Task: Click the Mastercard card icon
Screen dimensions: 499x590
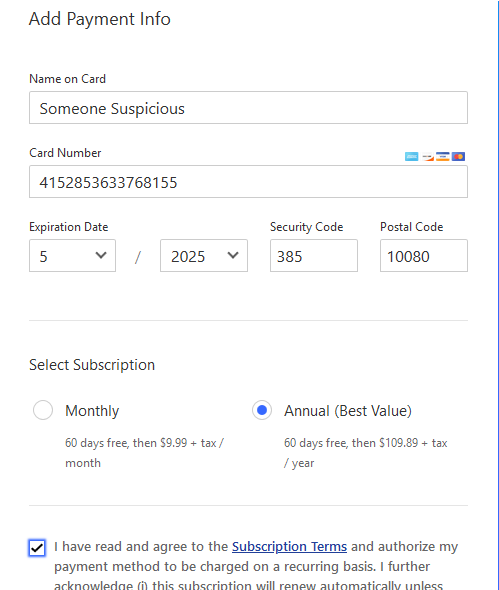Action: pyautogui.click(x=458, y=157)
